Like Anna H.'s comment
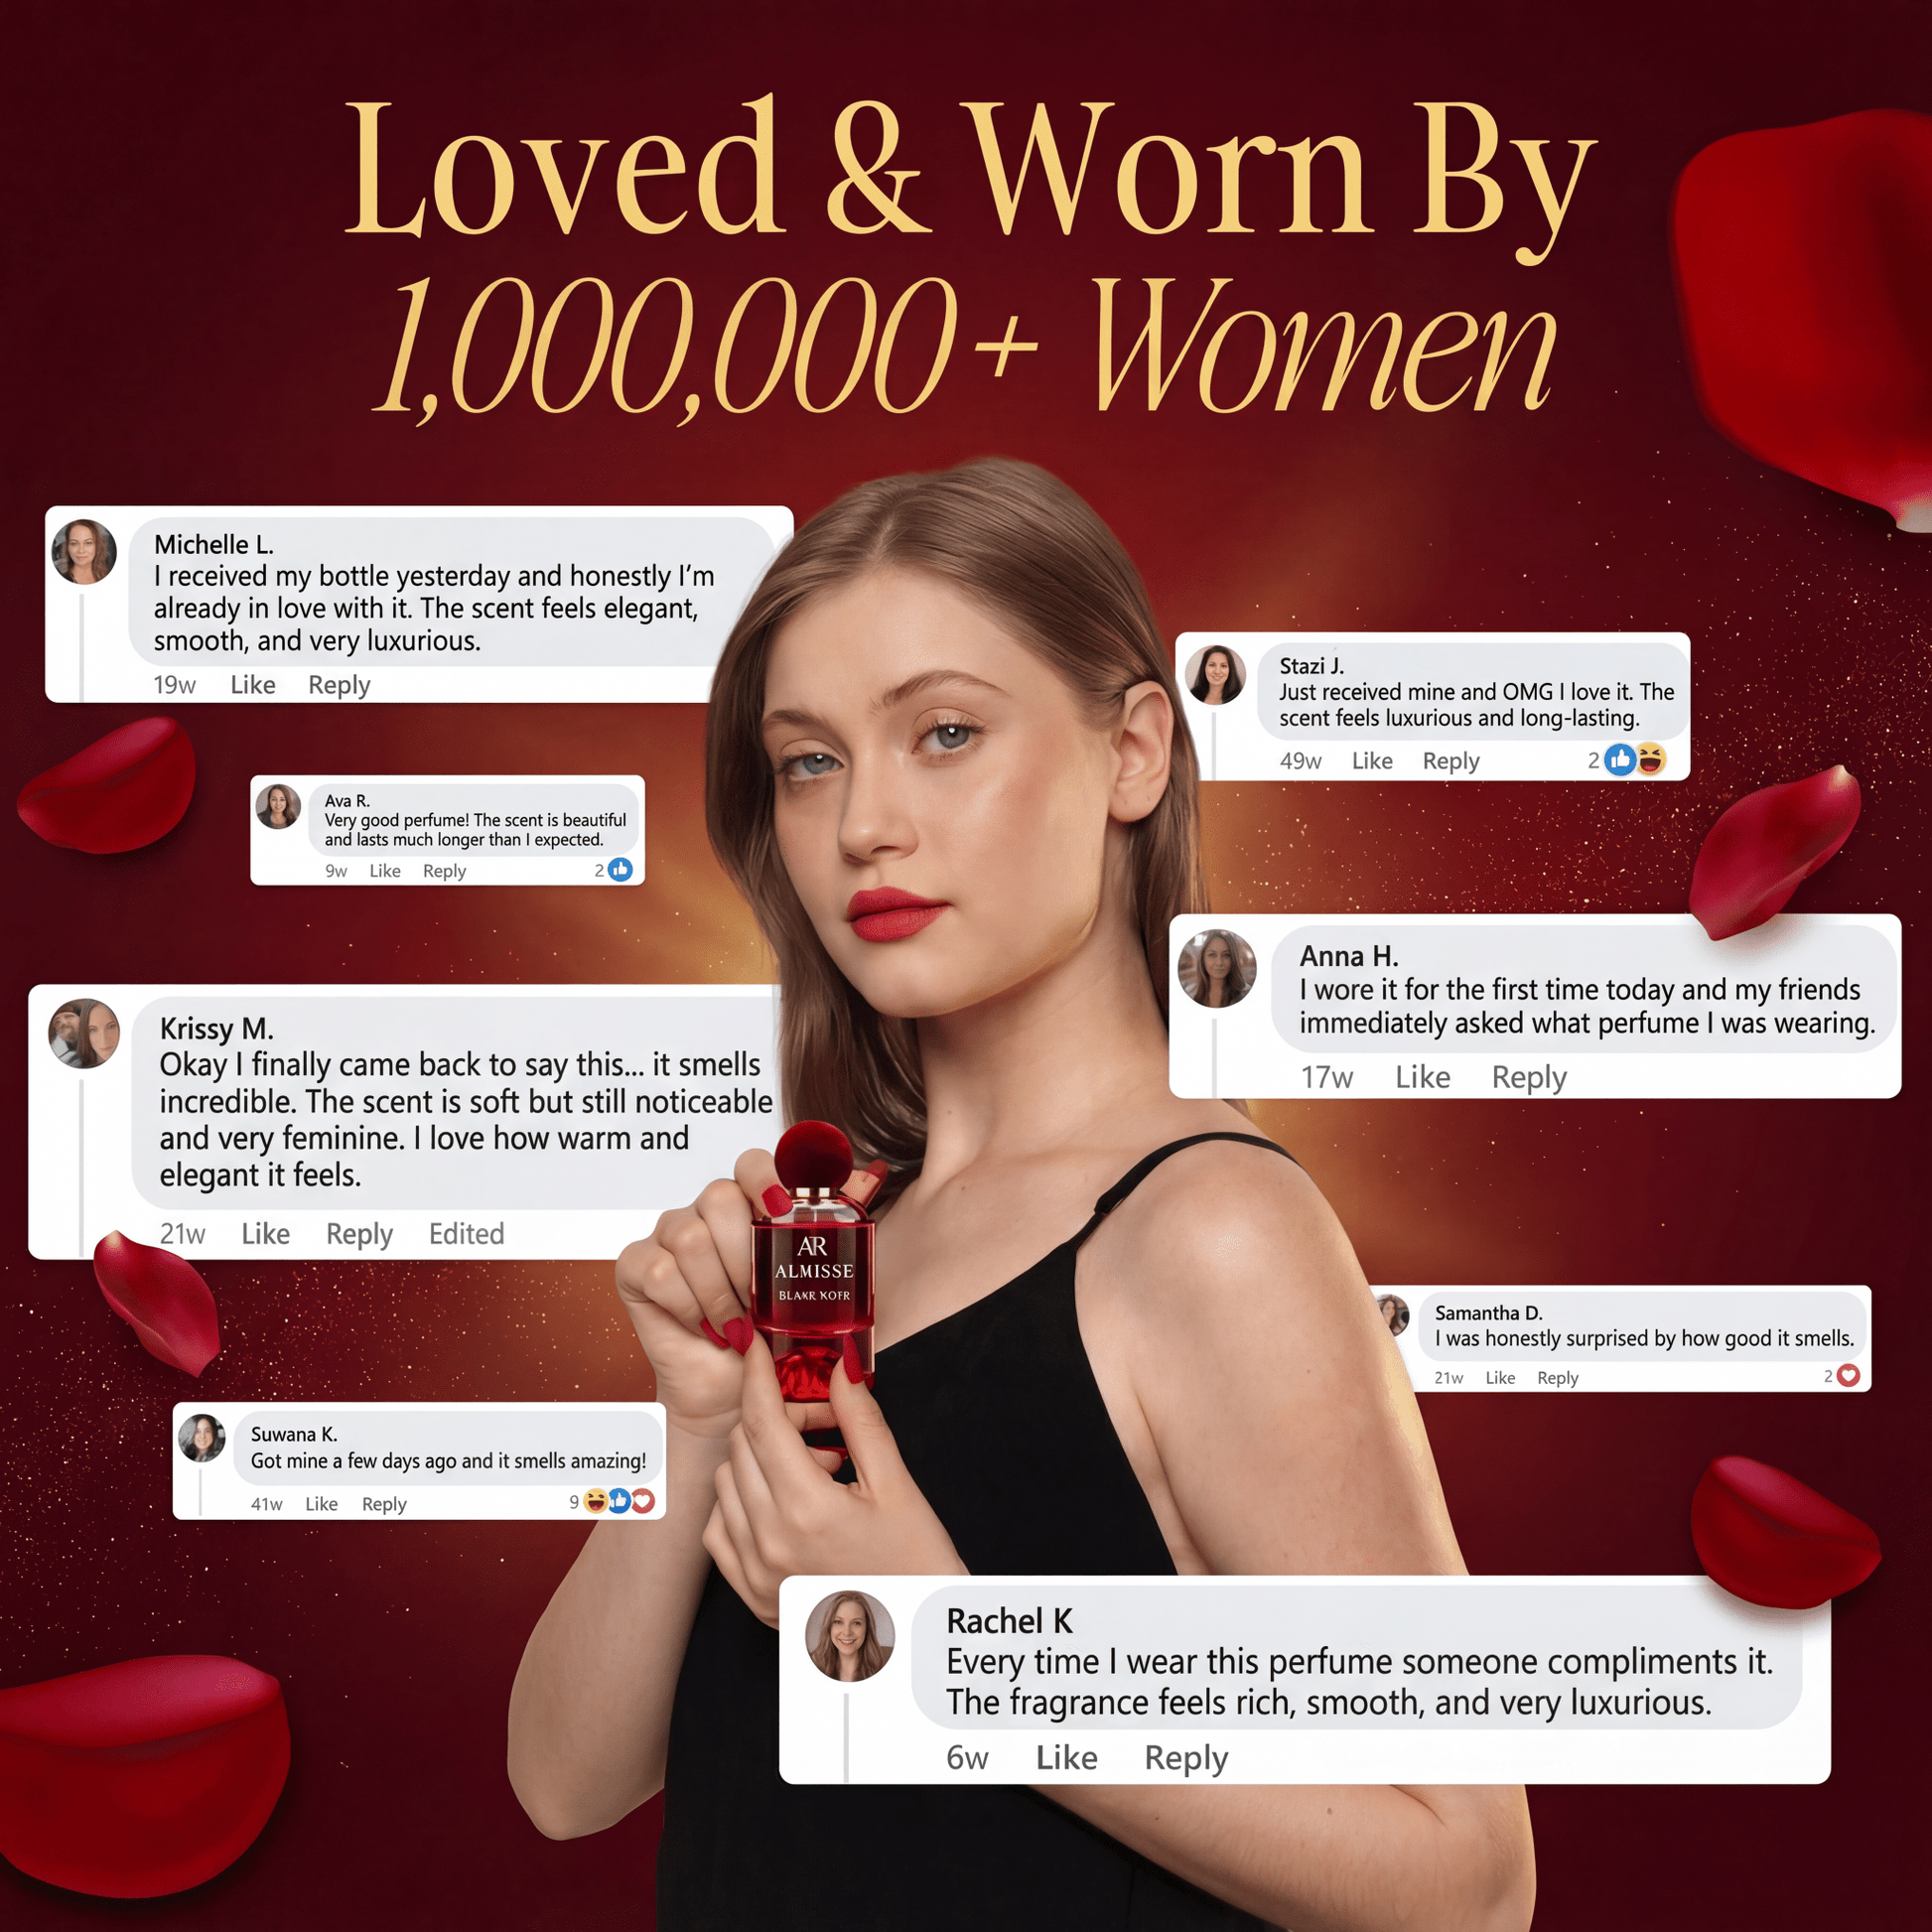Screen dimensions: 1932x1932 tap(1422, 1077)
